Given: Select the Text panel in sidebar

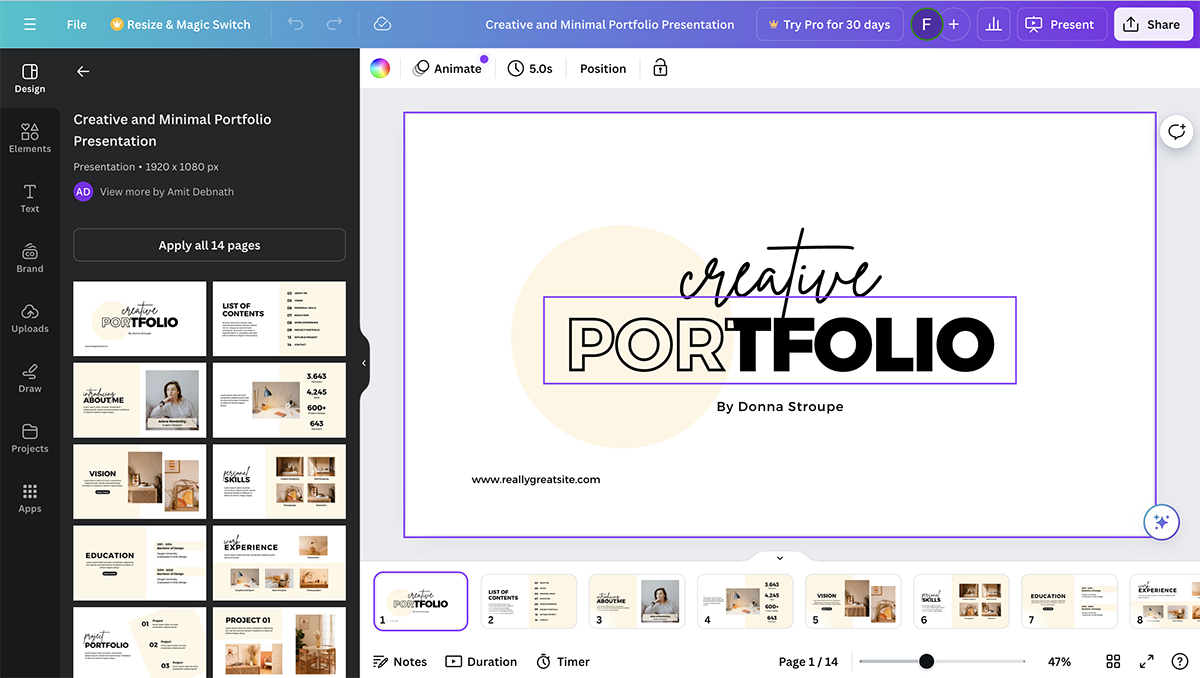Looking at the screenshot, I should tap(29, 197).
